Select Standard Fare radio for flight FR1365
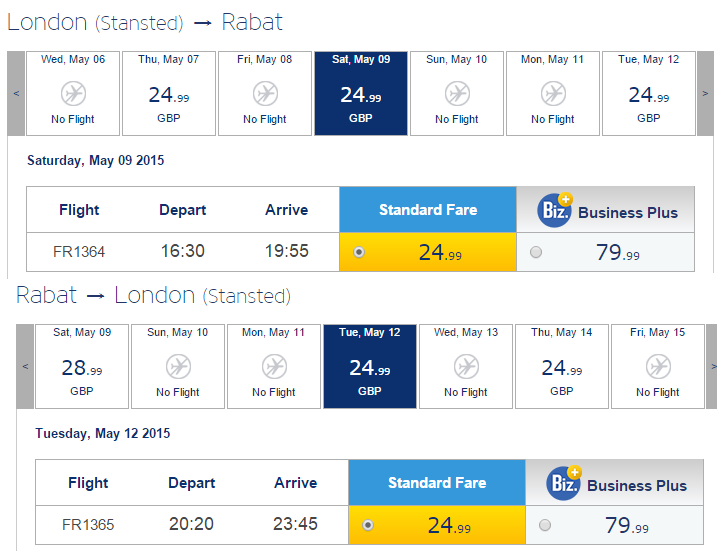The height and width of the screenshot is (551, 717). coord(368,525)
